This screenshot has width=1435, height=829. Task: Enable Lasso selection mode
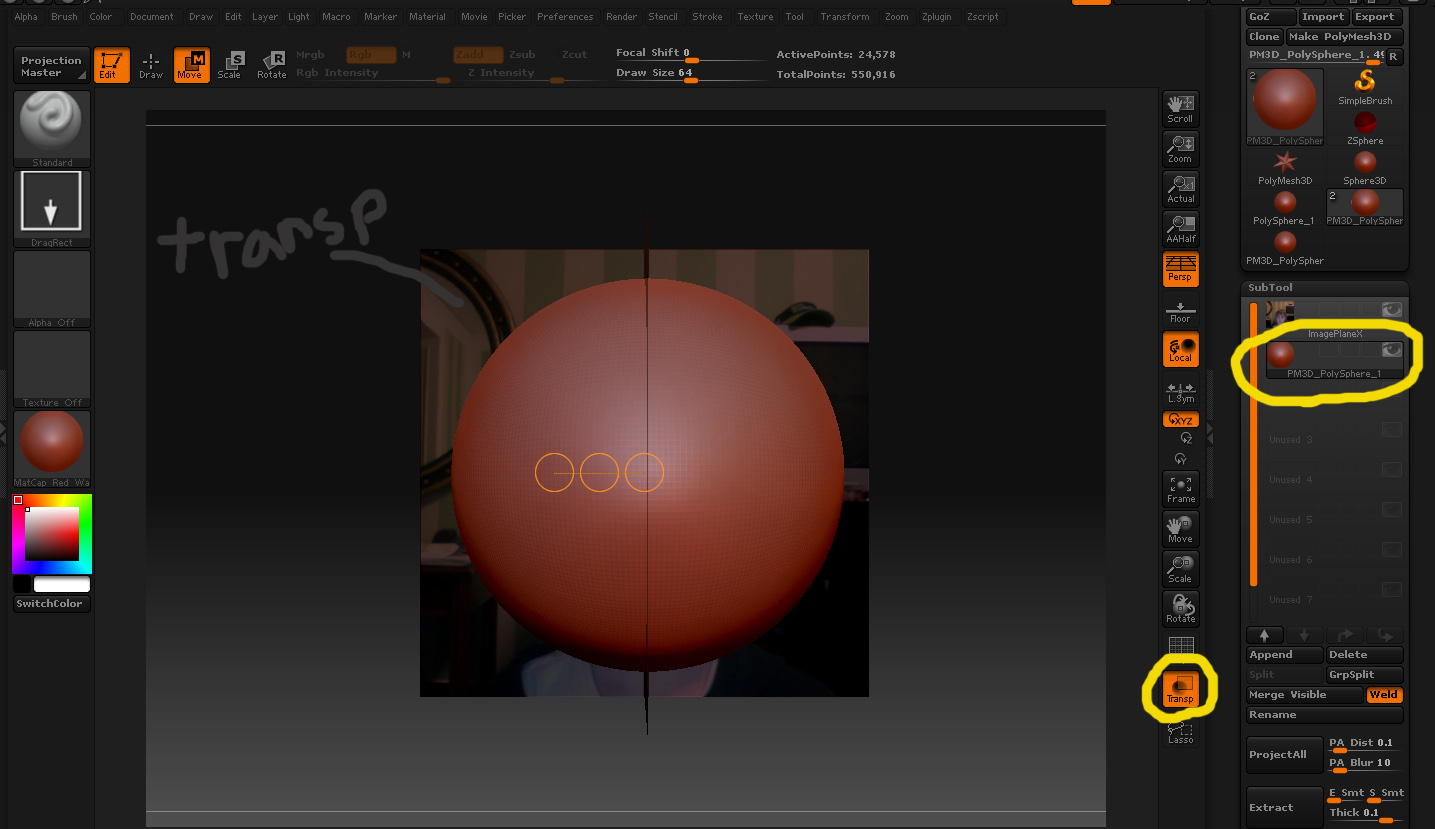click(1180, 733)
